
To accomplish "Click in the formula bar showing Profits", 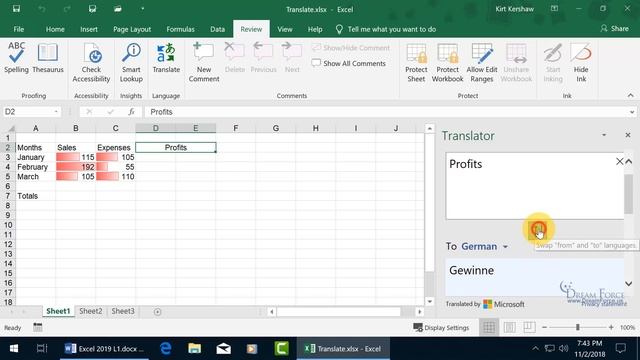I will tap(385, 112).
